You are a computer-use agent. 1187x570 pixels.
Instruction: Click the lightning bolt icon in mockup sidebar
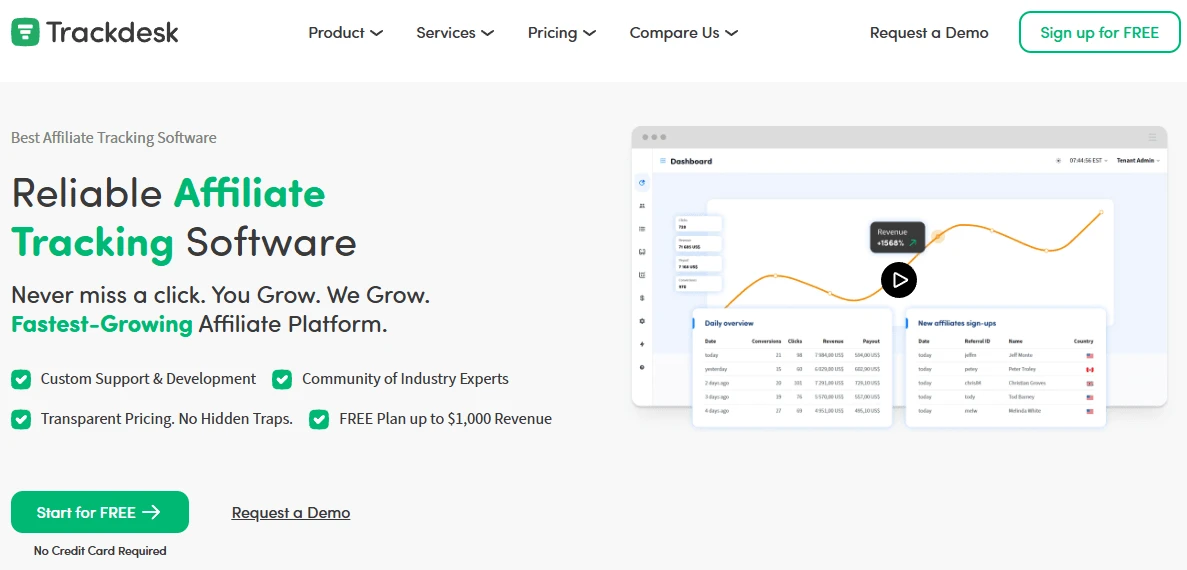tap(642, 344)
